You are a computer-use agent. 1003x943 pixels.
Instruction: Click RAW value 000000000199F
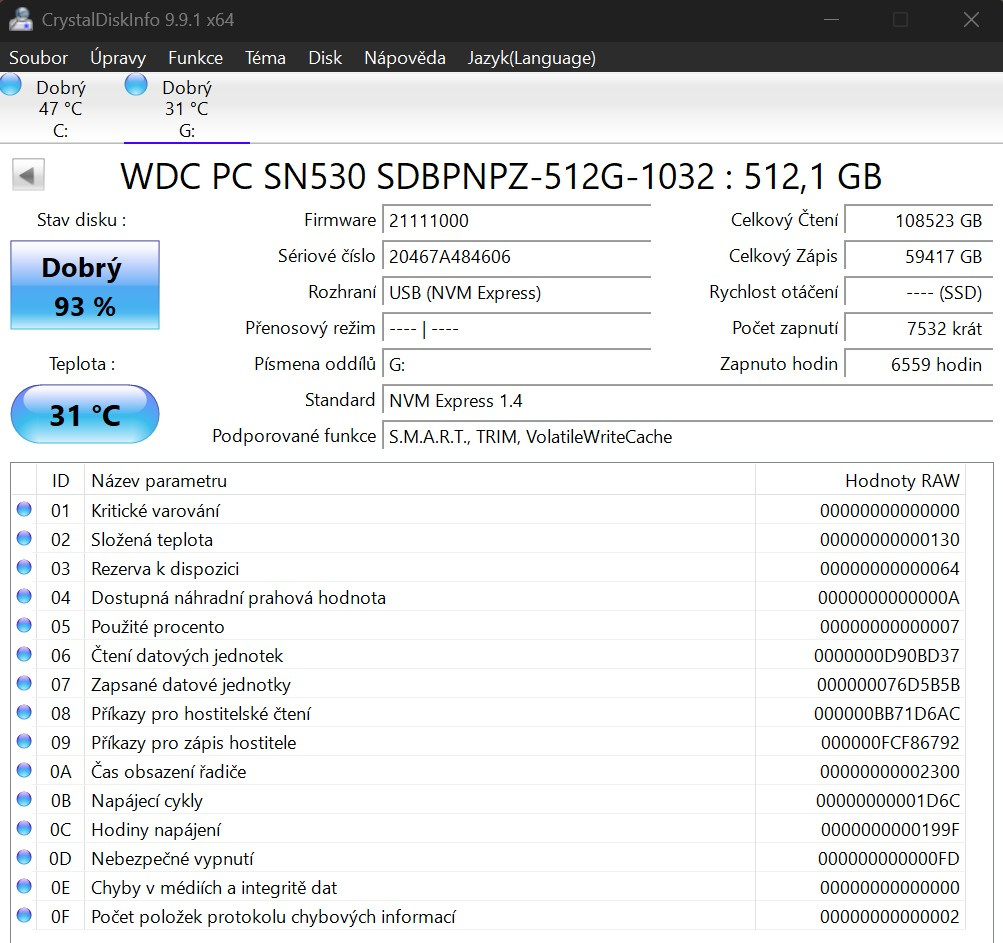click(x=890, y=830)
